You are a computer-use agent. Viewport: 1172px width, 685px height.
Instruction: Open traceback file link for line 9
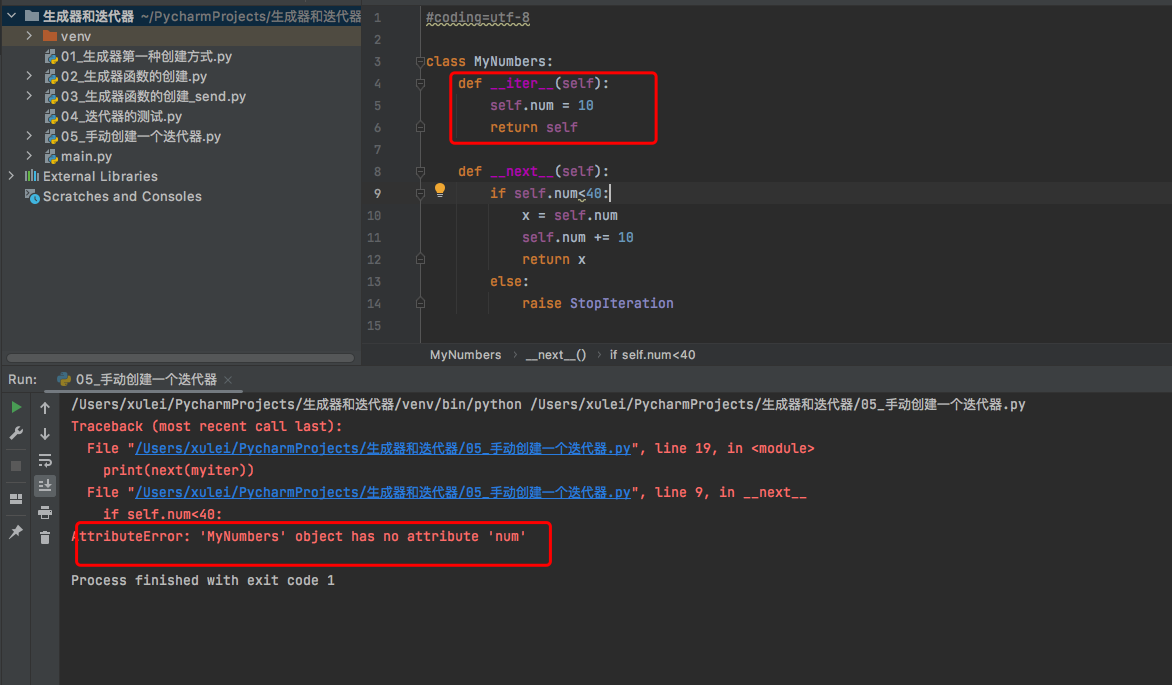[383, 493]
